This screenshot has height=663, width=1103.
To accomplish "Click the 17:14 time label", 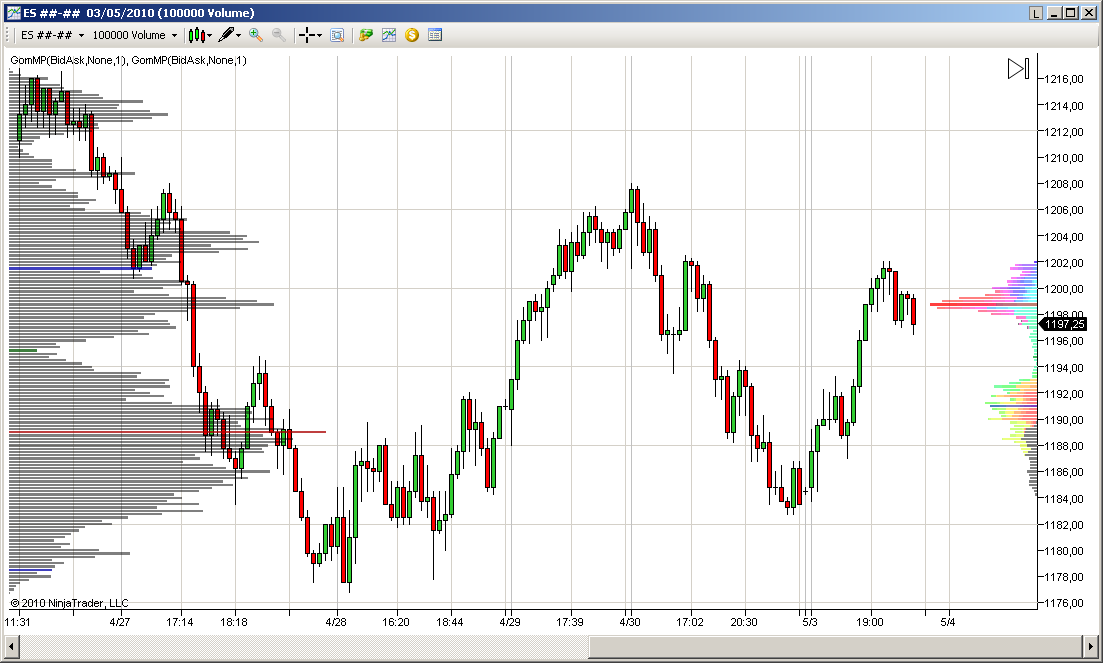I will [x=180, y=622].
